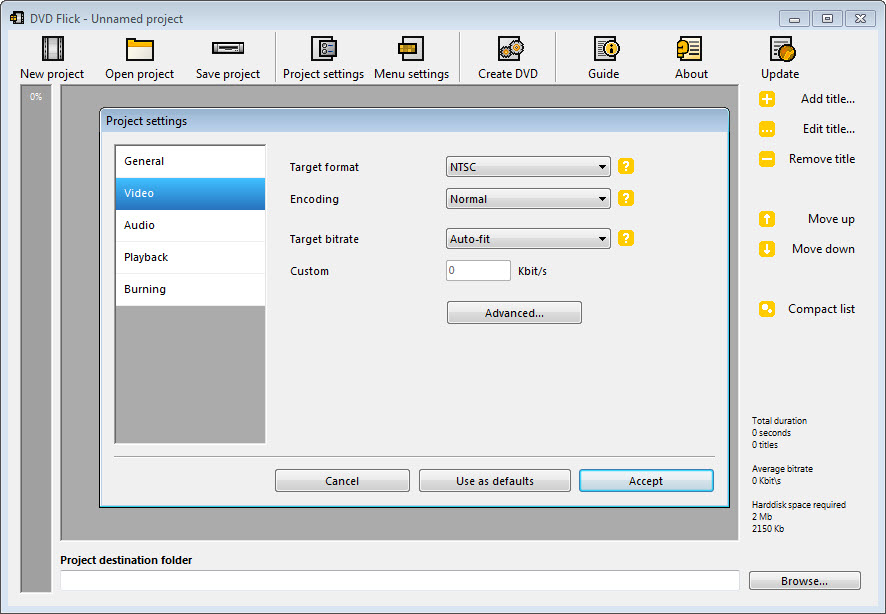
Task: Open Project settings from the toolbar
Action: [324, 58]
